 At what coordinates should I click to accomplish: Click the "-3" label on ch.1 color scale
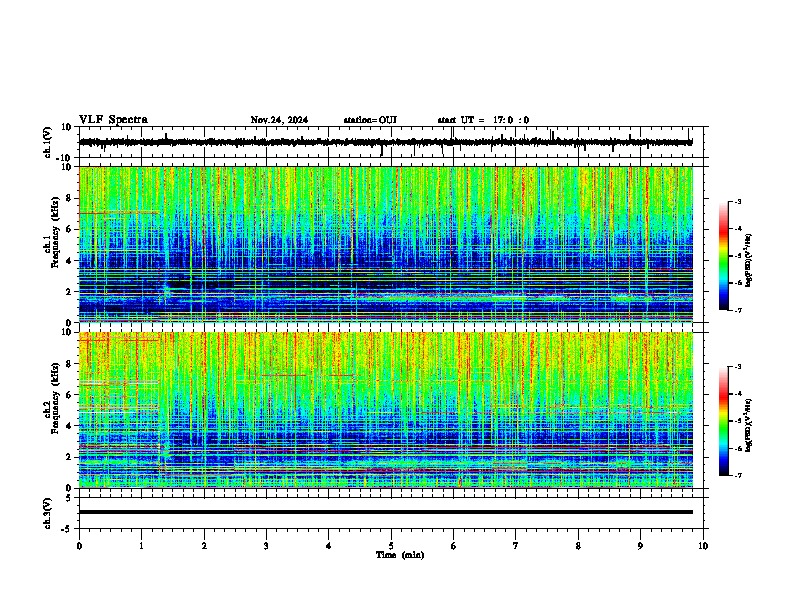tap(737, 201)
